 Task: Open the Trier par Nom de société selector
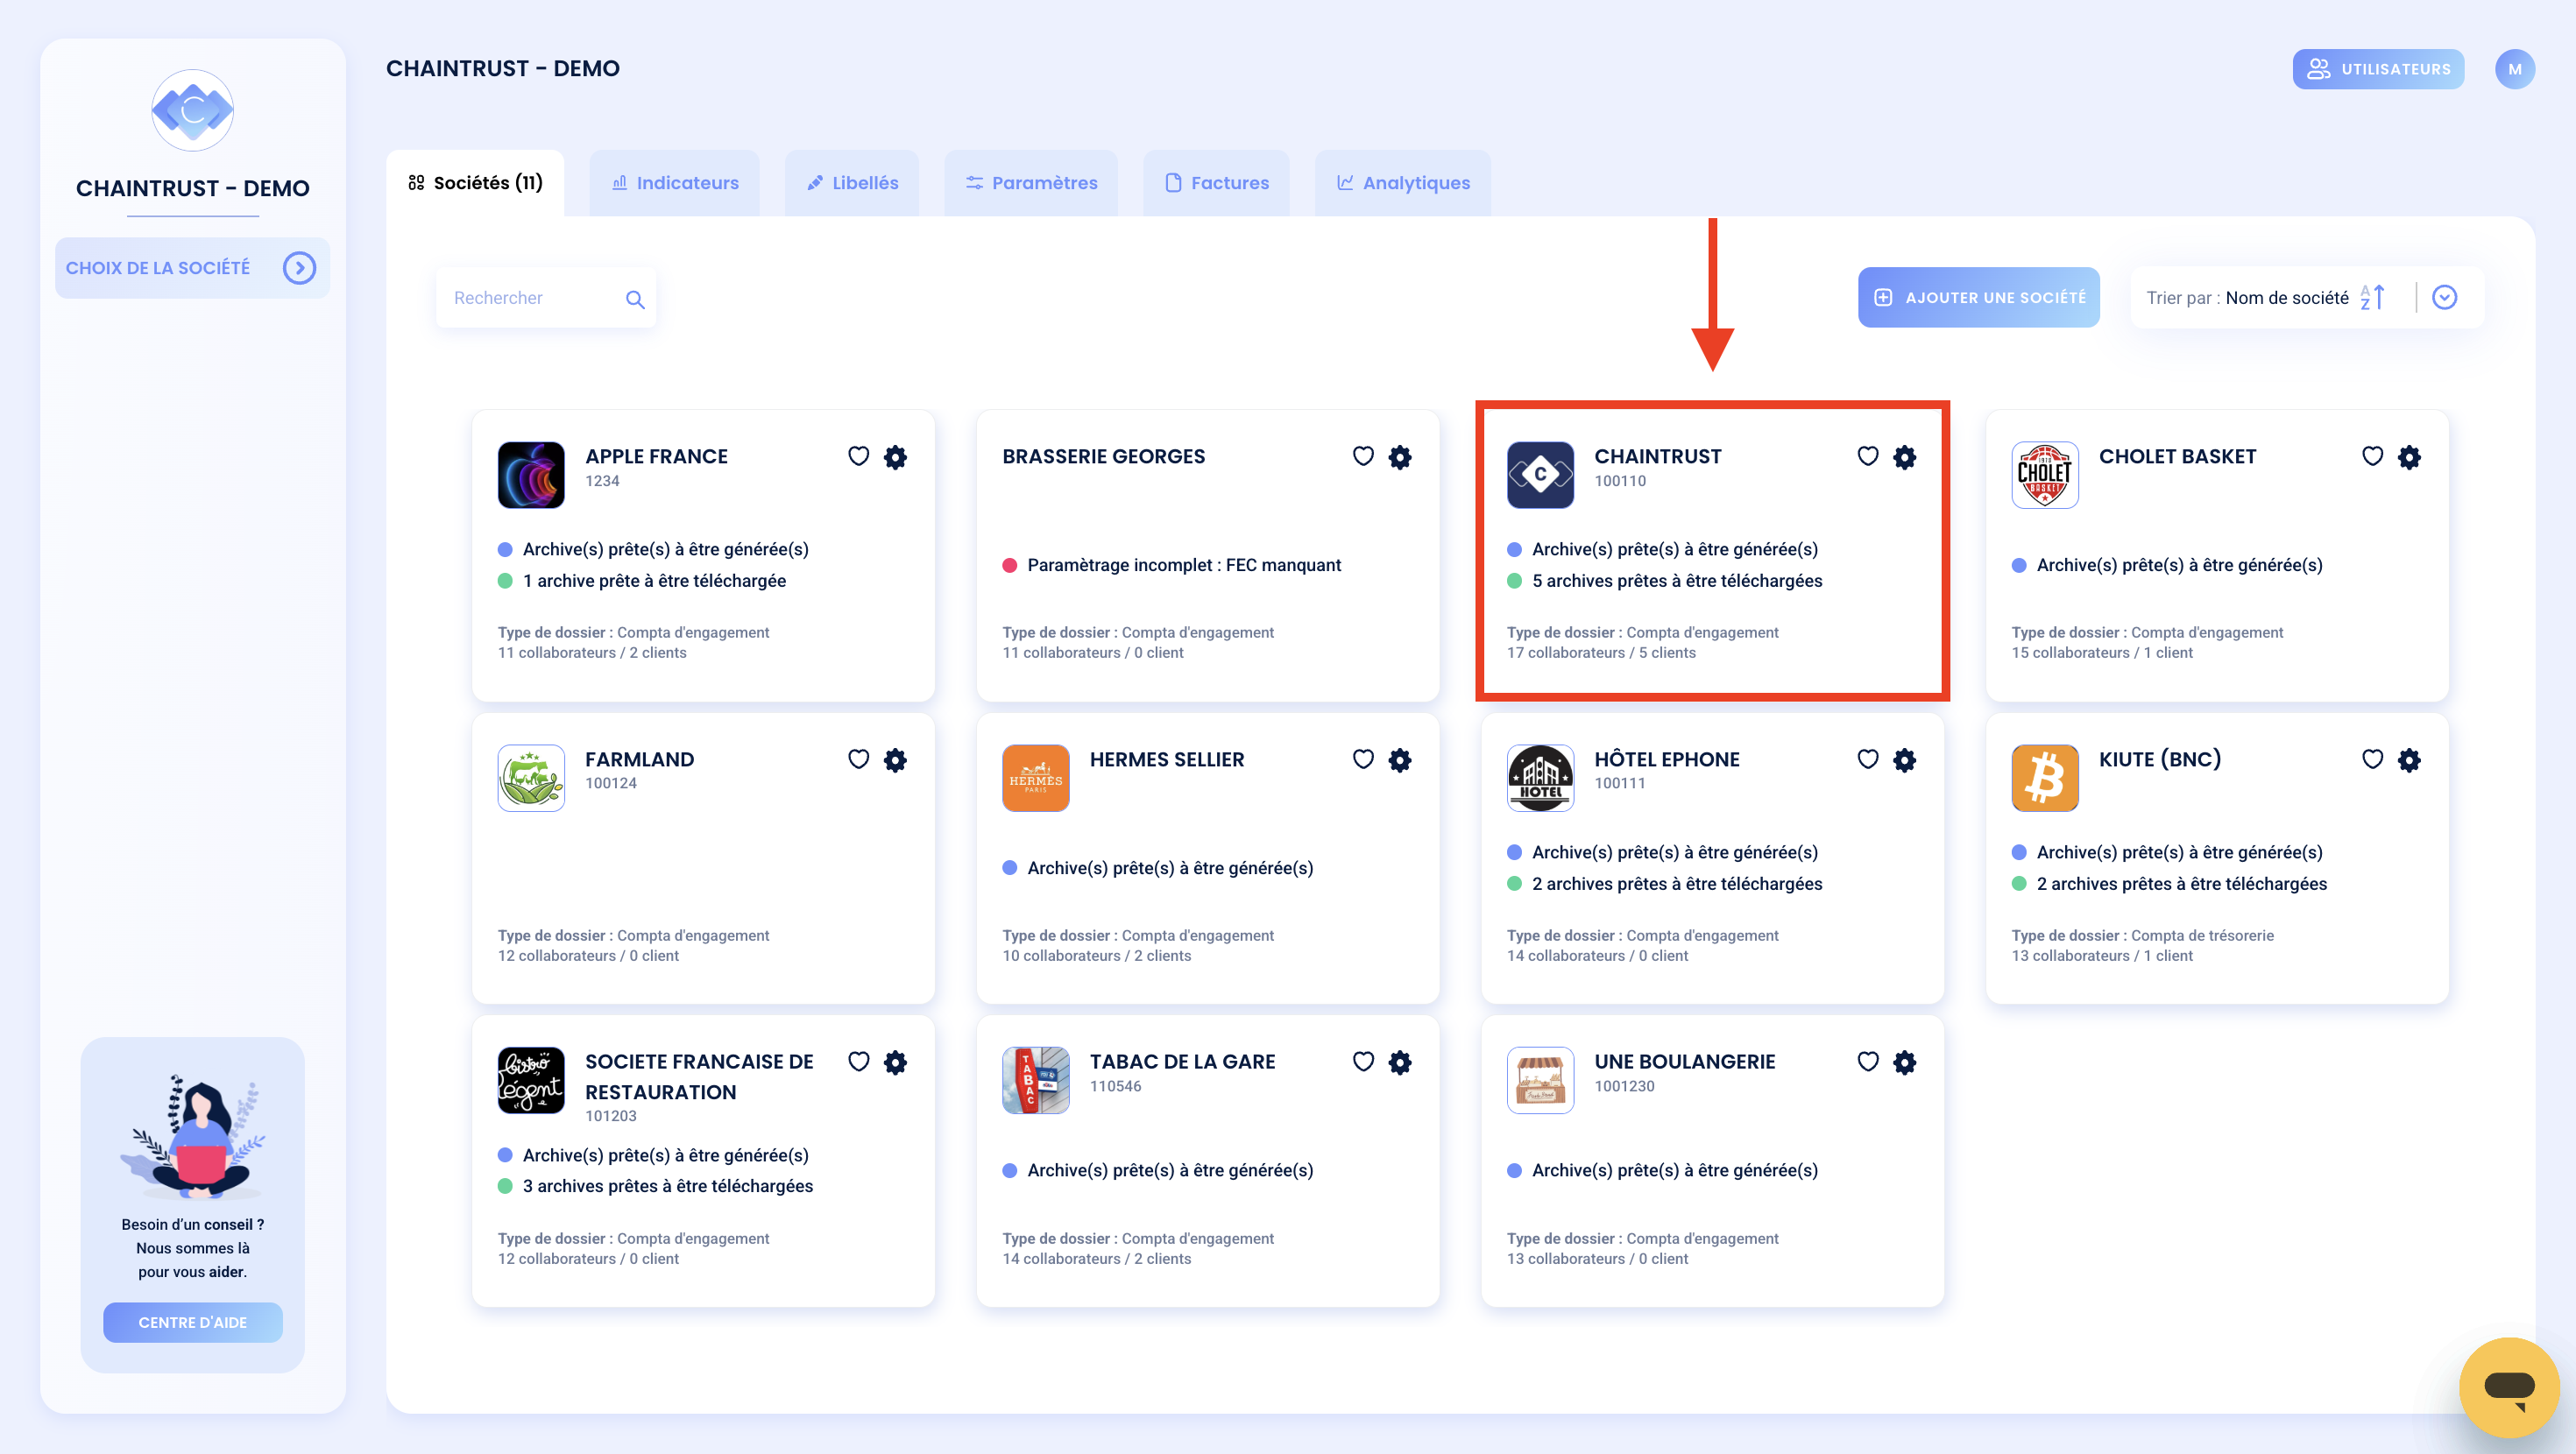click(2306, 297)
